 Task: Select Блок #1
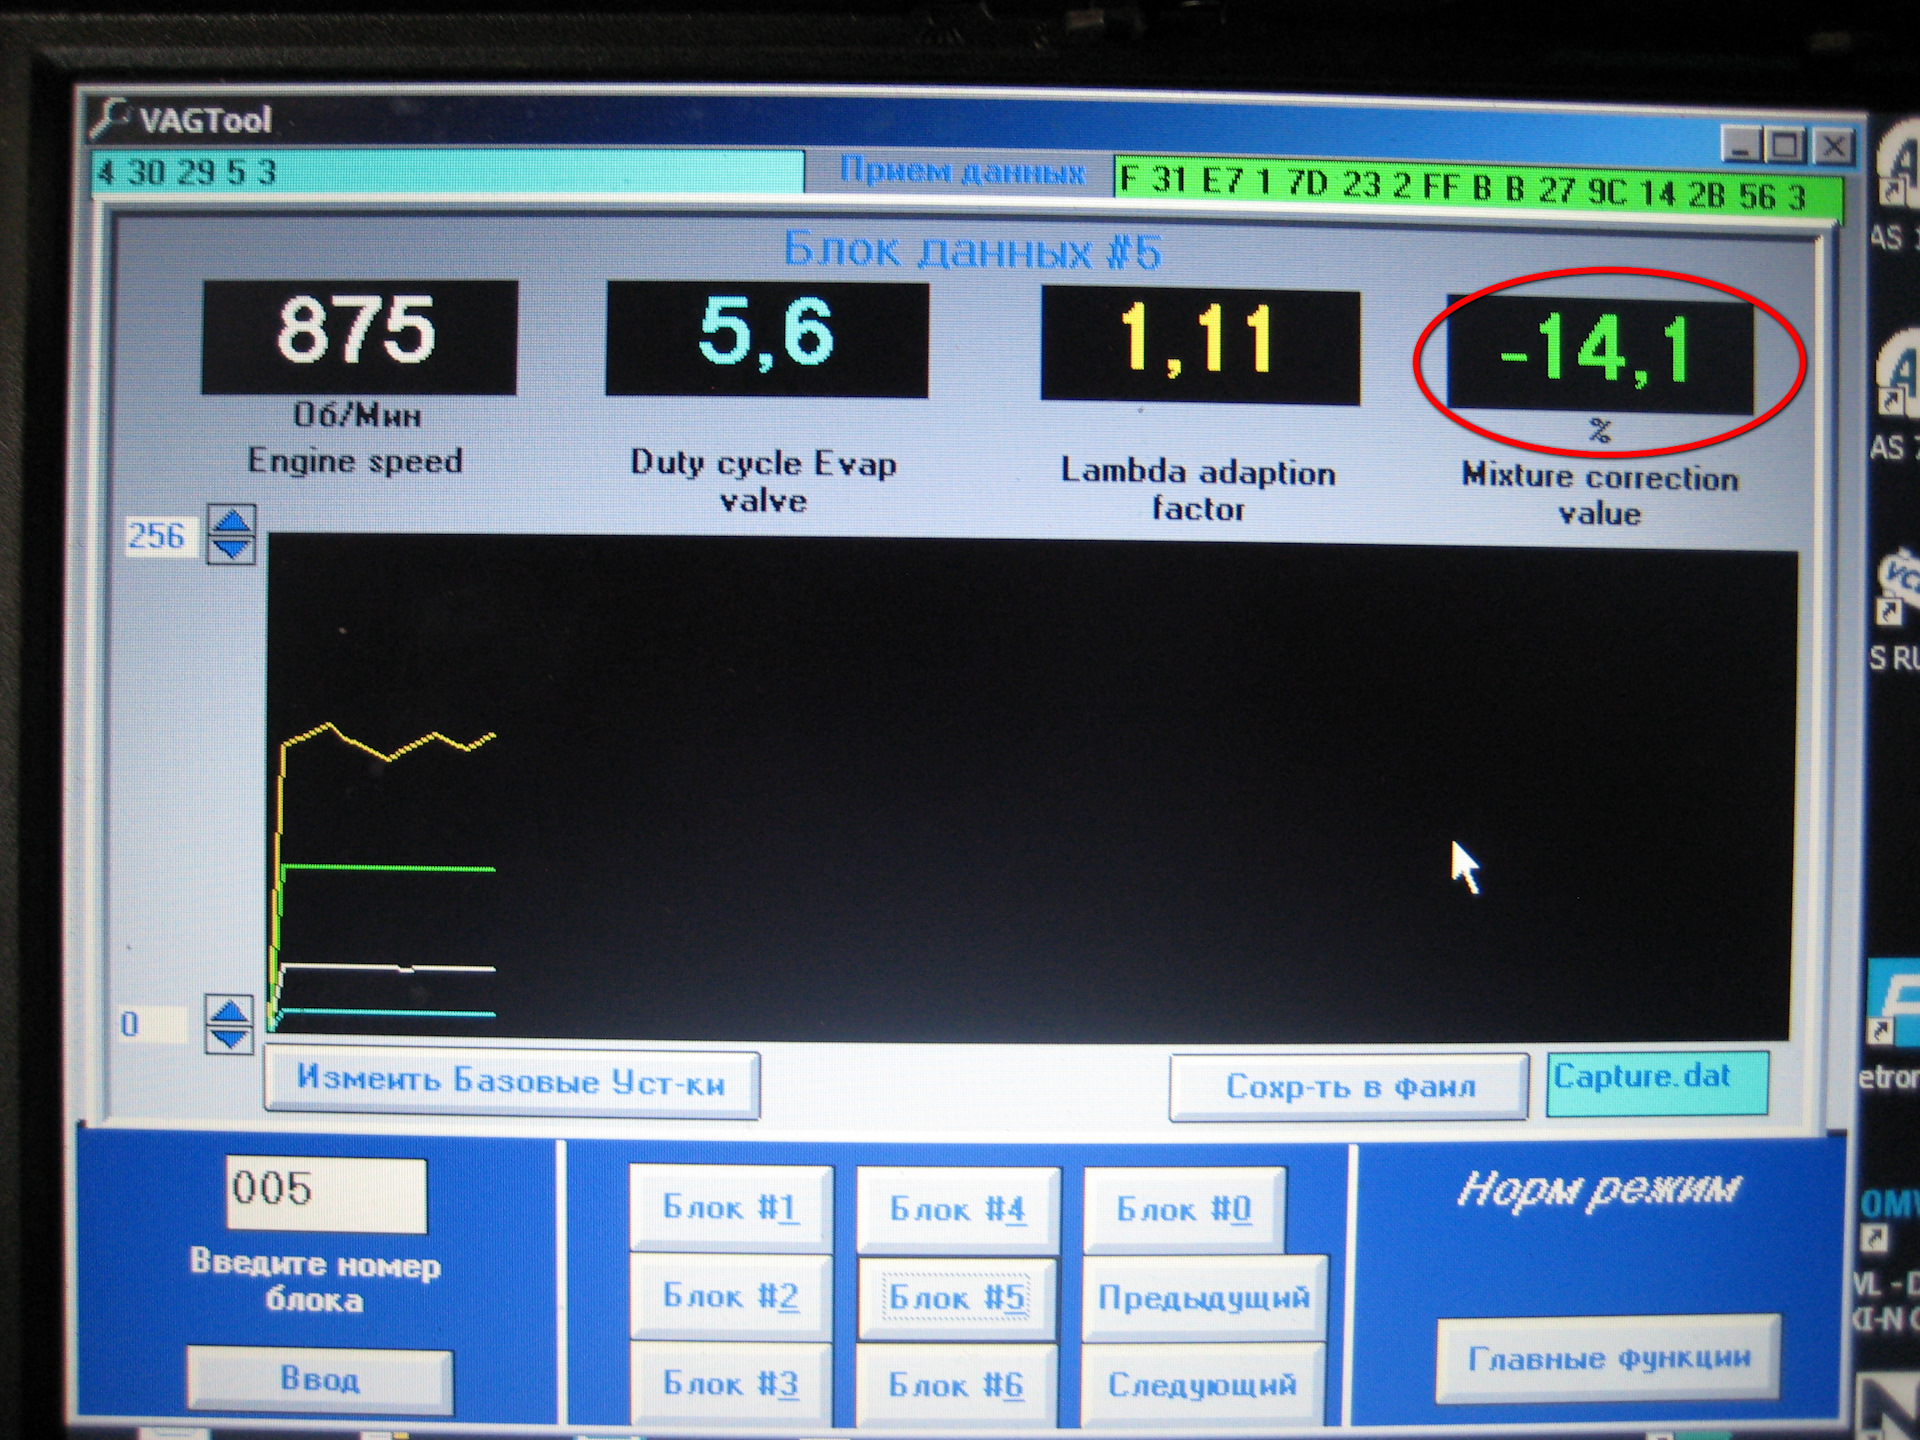pyautogui.click(x=731, y=1208)
